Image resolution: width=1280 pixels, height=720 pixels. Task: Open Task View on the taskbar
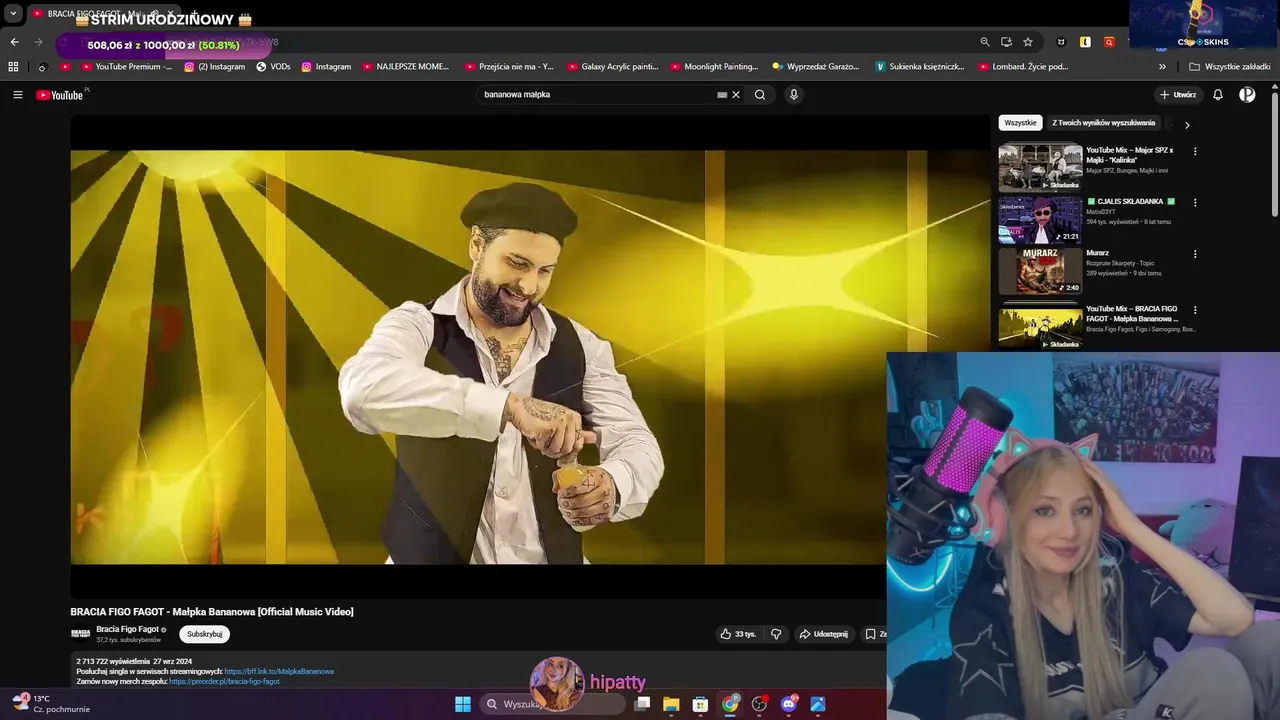coord(642,704)
